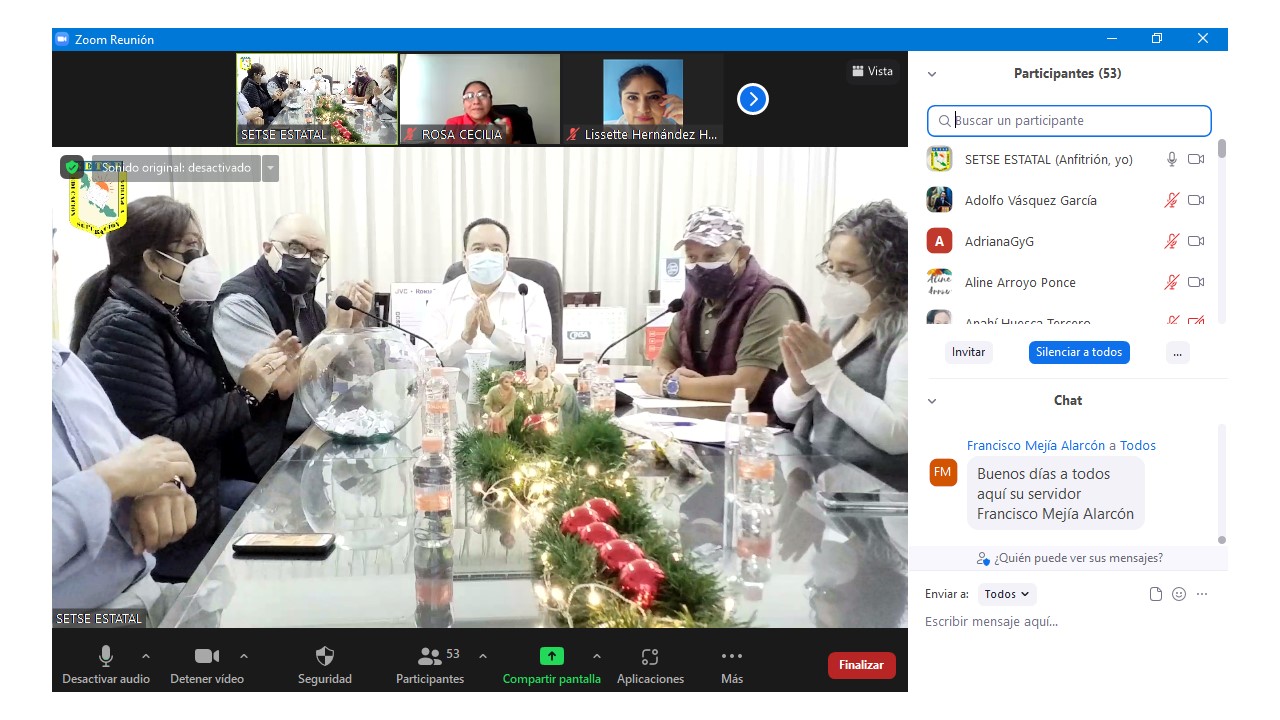Toggle SETSE ESTATAL camera icon

click(x=1196, y=159)
